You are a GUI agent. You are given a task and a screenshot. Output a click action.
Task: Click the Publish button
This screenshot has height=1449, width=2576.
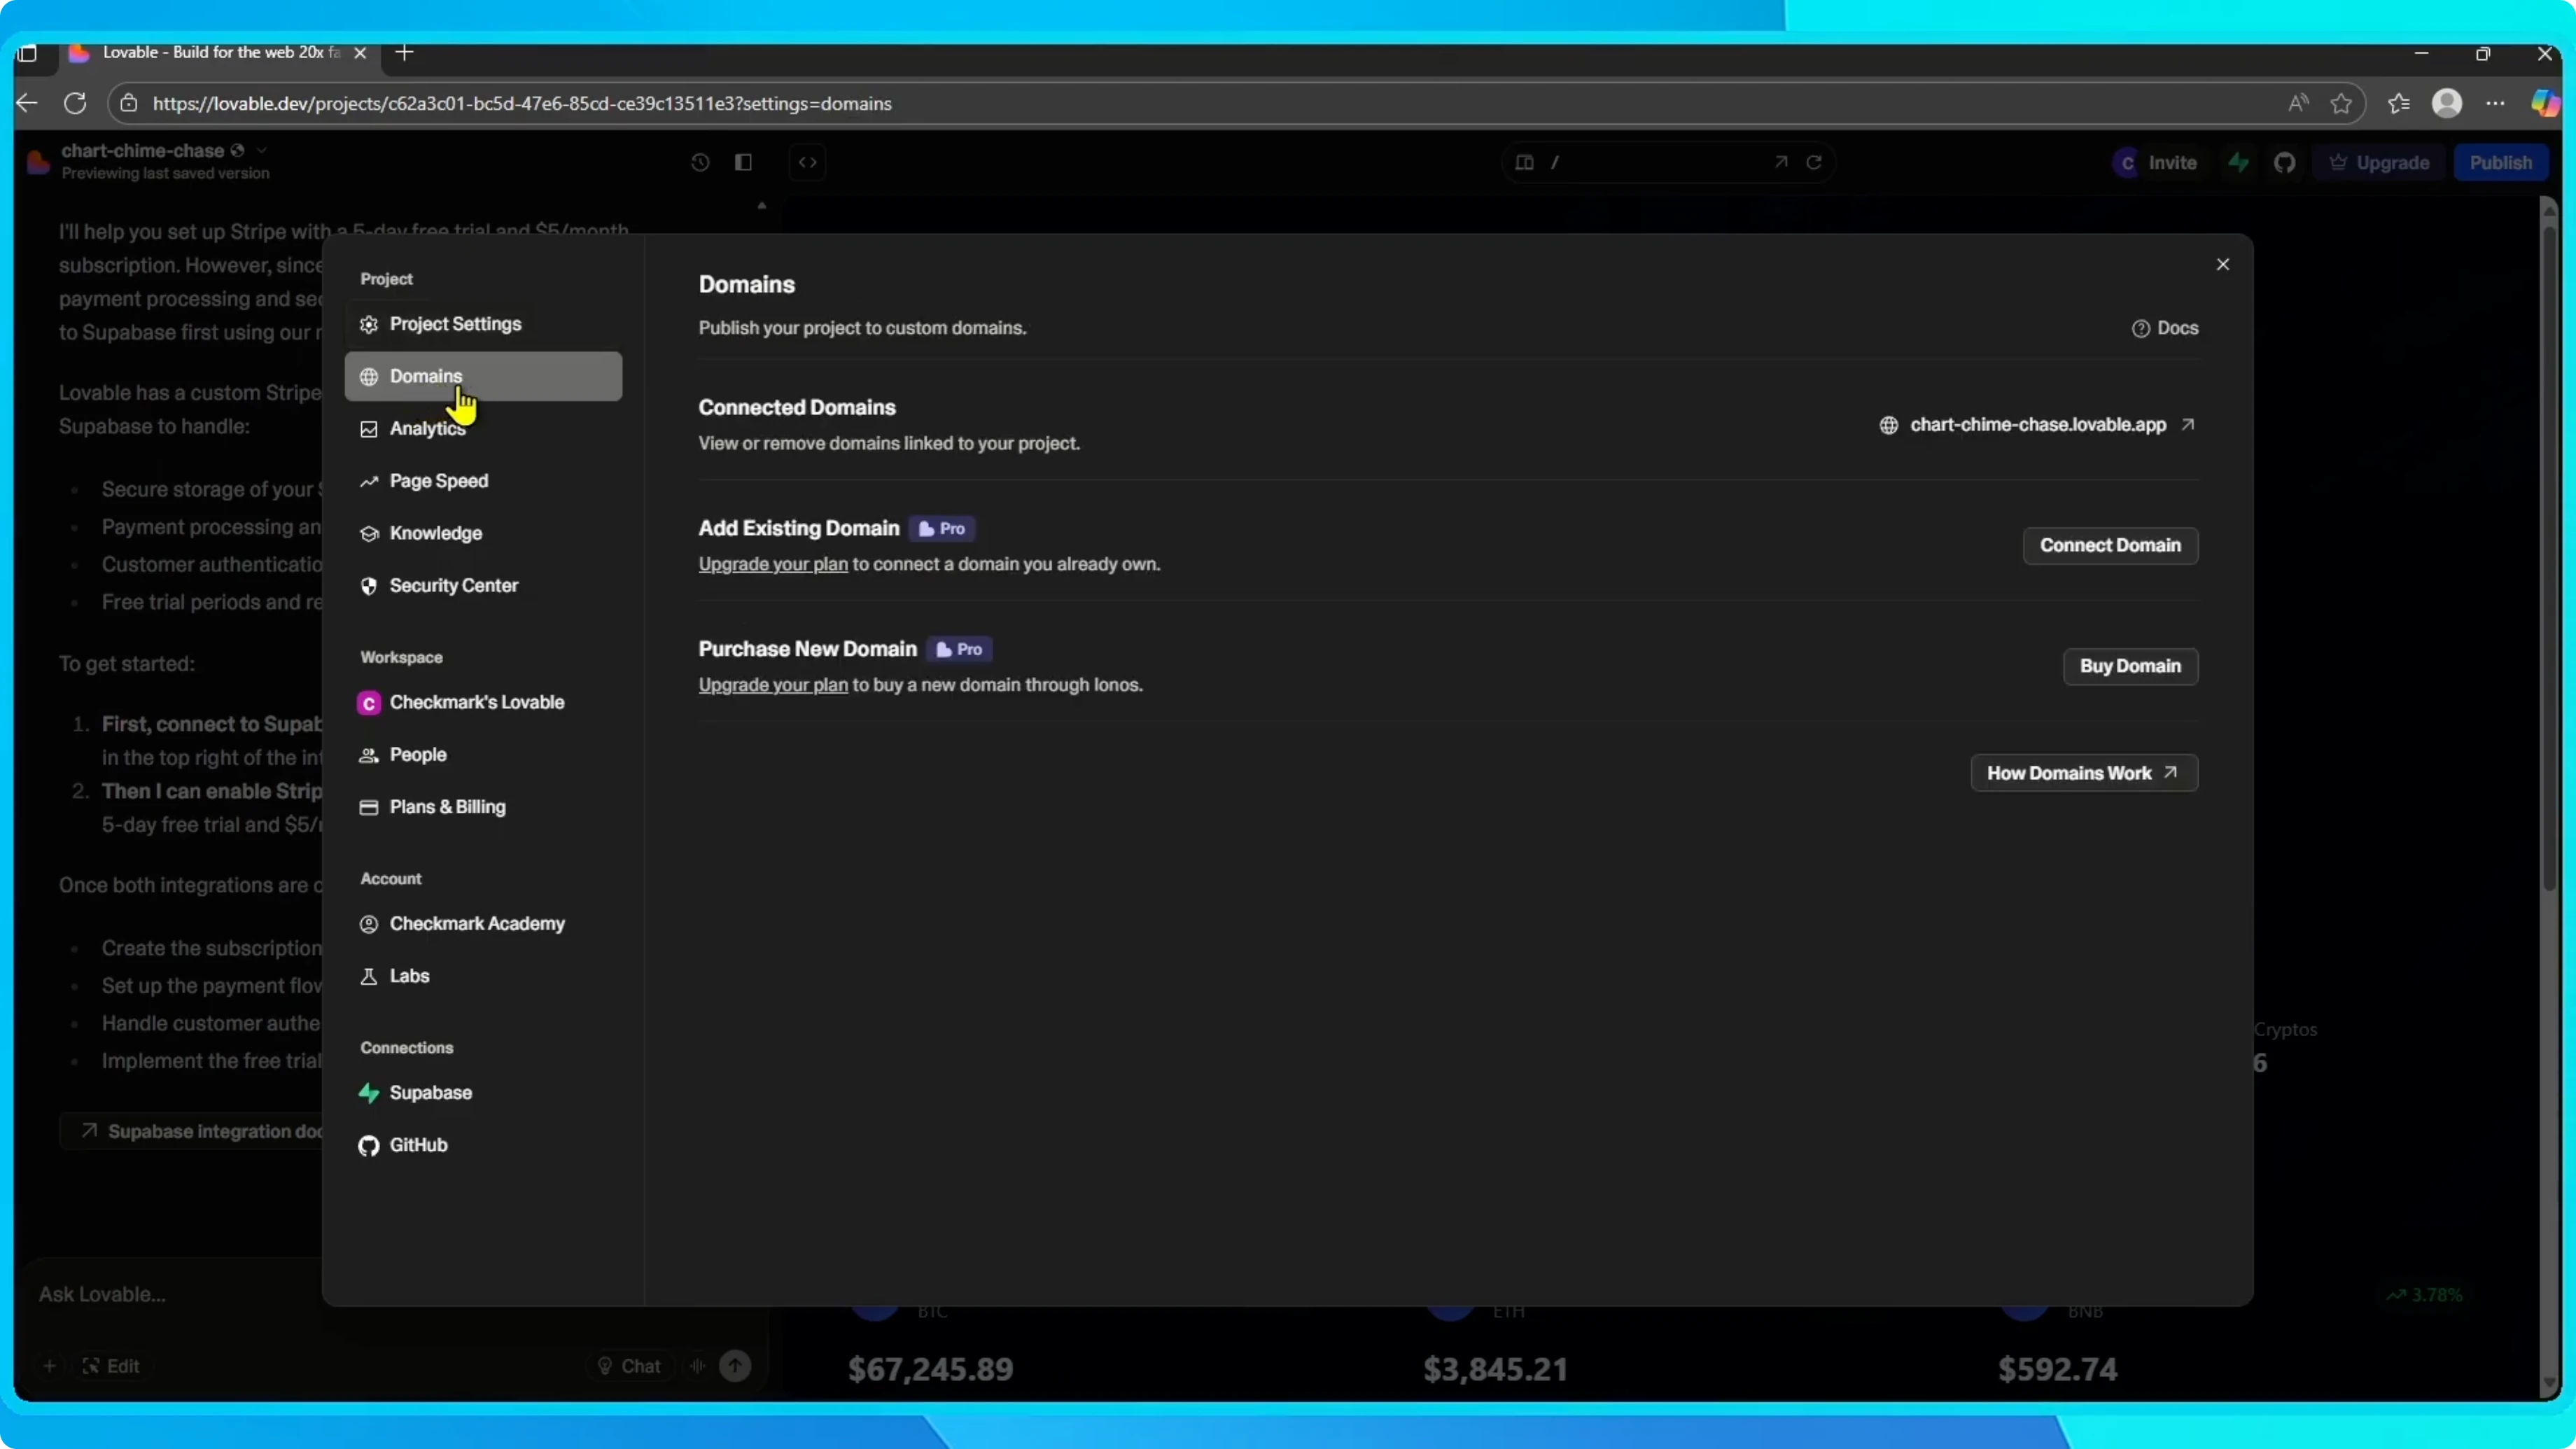point(2500,162)
